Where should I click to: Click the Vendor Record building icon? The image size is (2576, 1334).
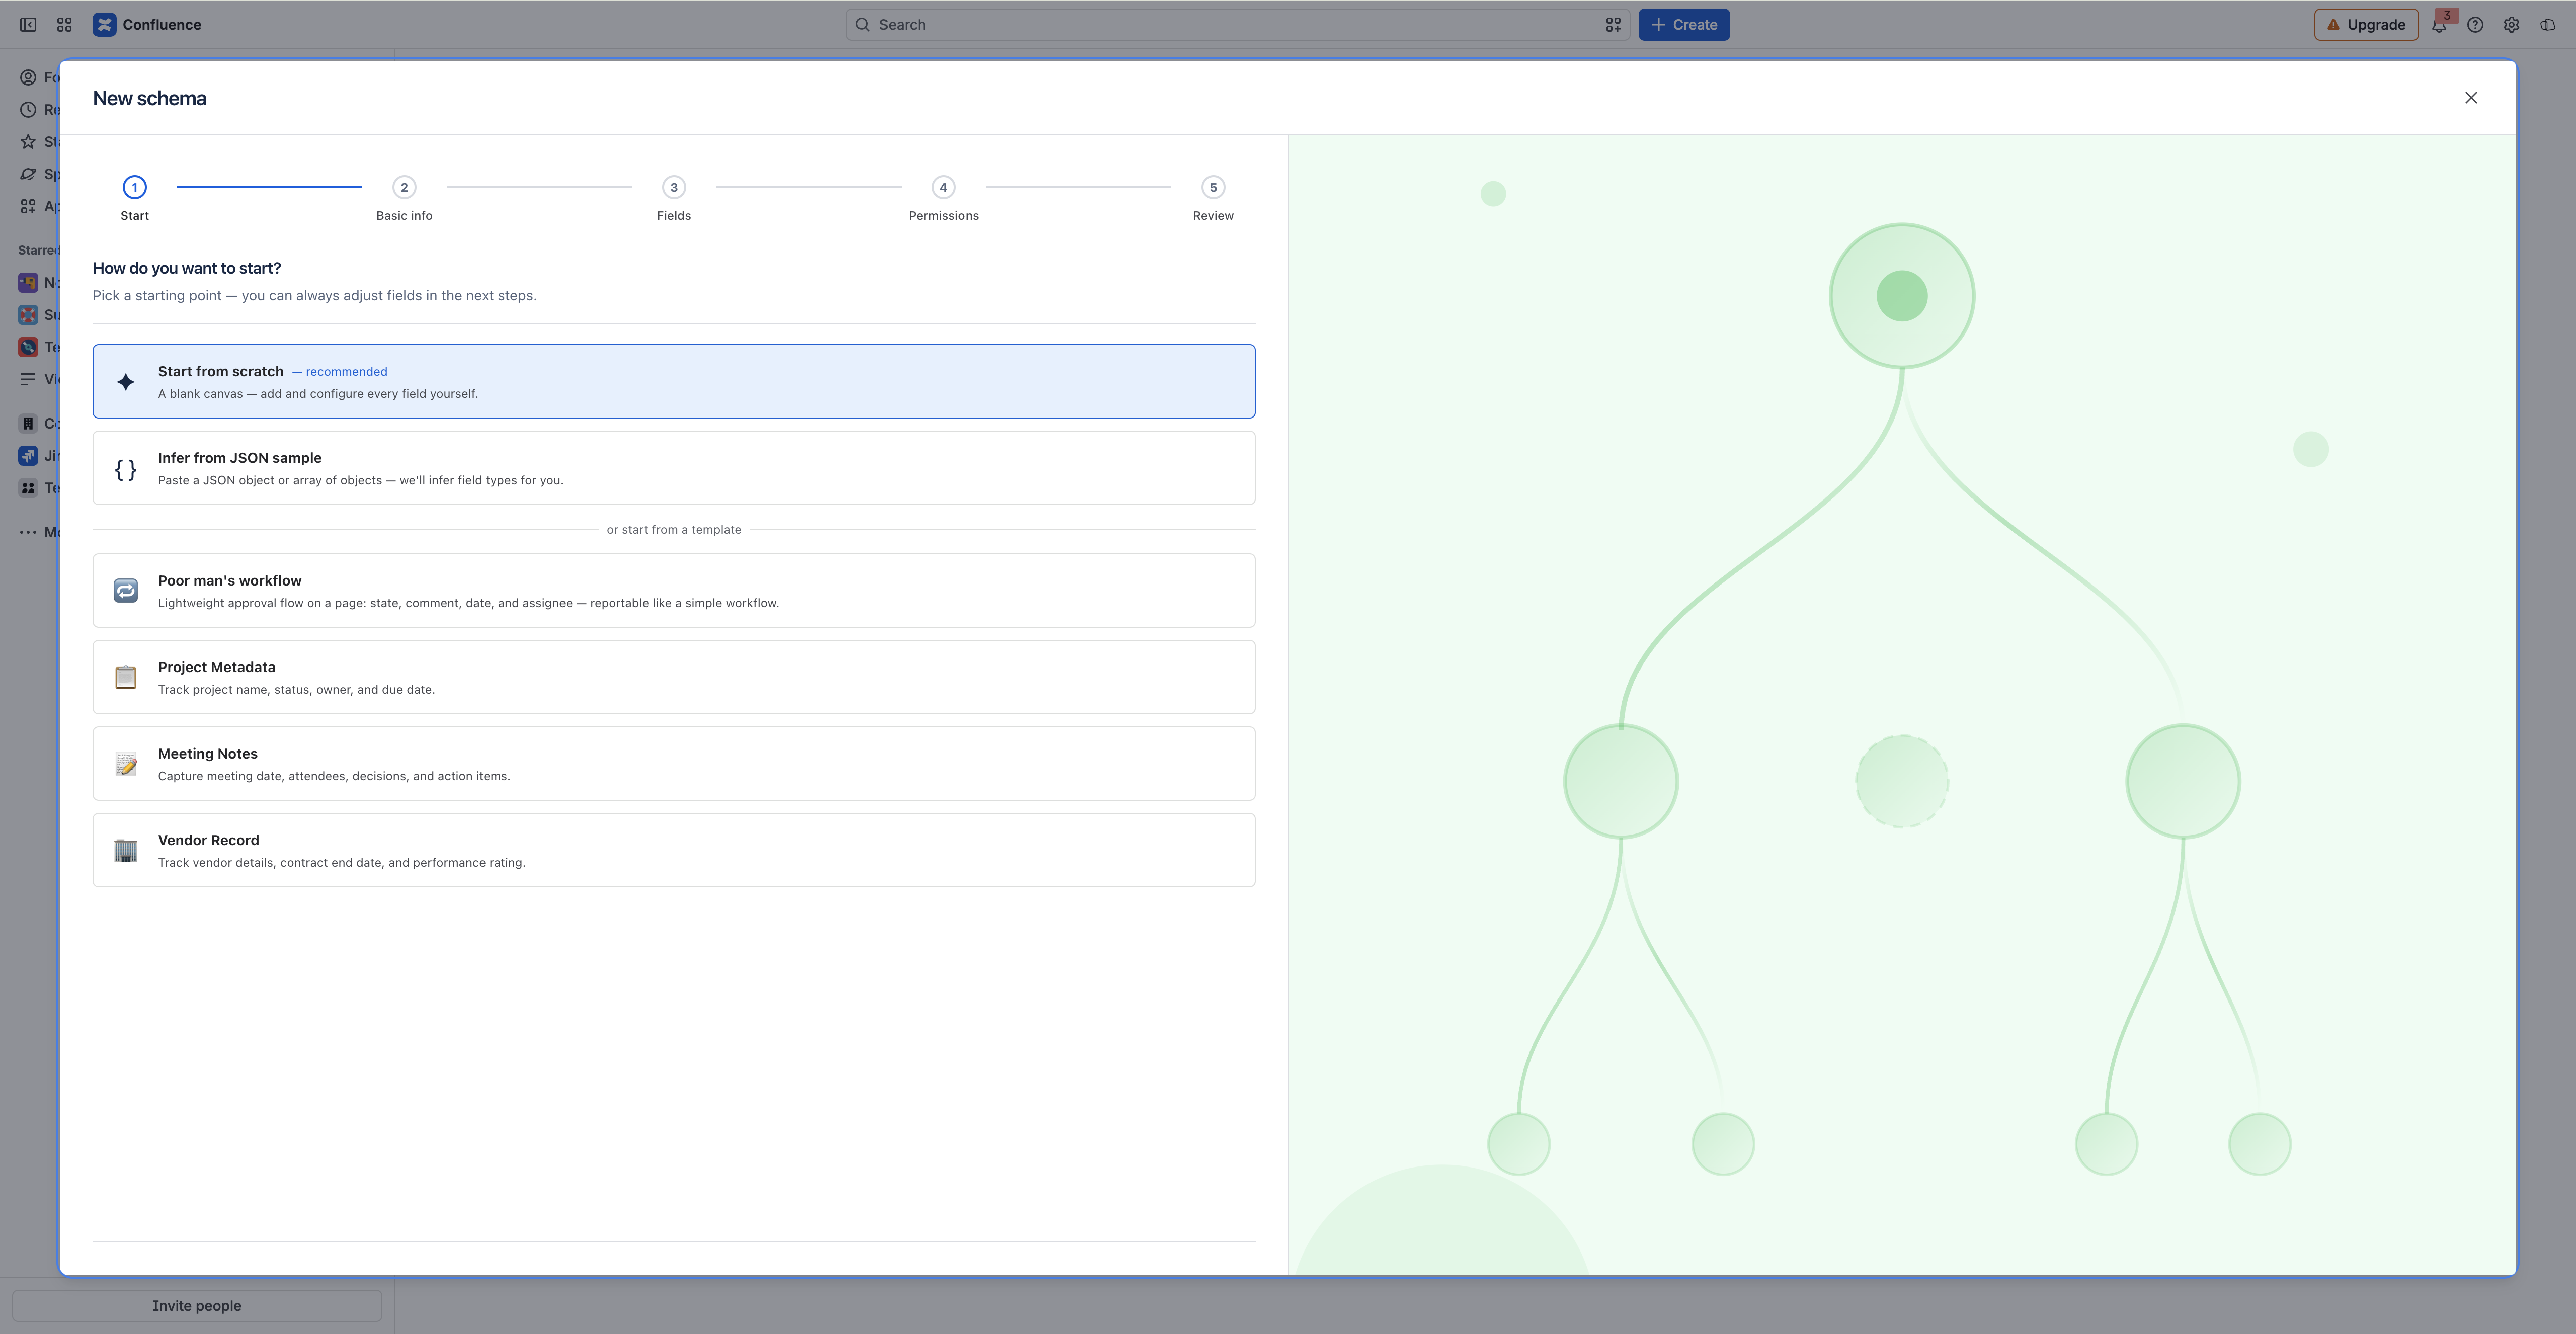coord(126,850)
